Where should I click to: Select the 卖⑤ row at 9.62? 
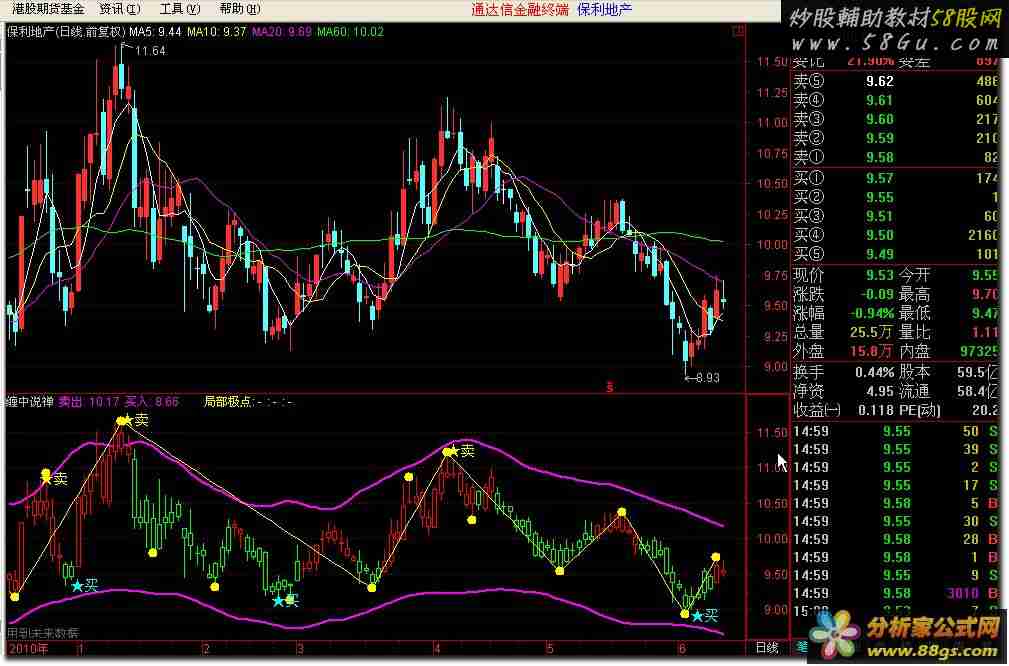895,81
